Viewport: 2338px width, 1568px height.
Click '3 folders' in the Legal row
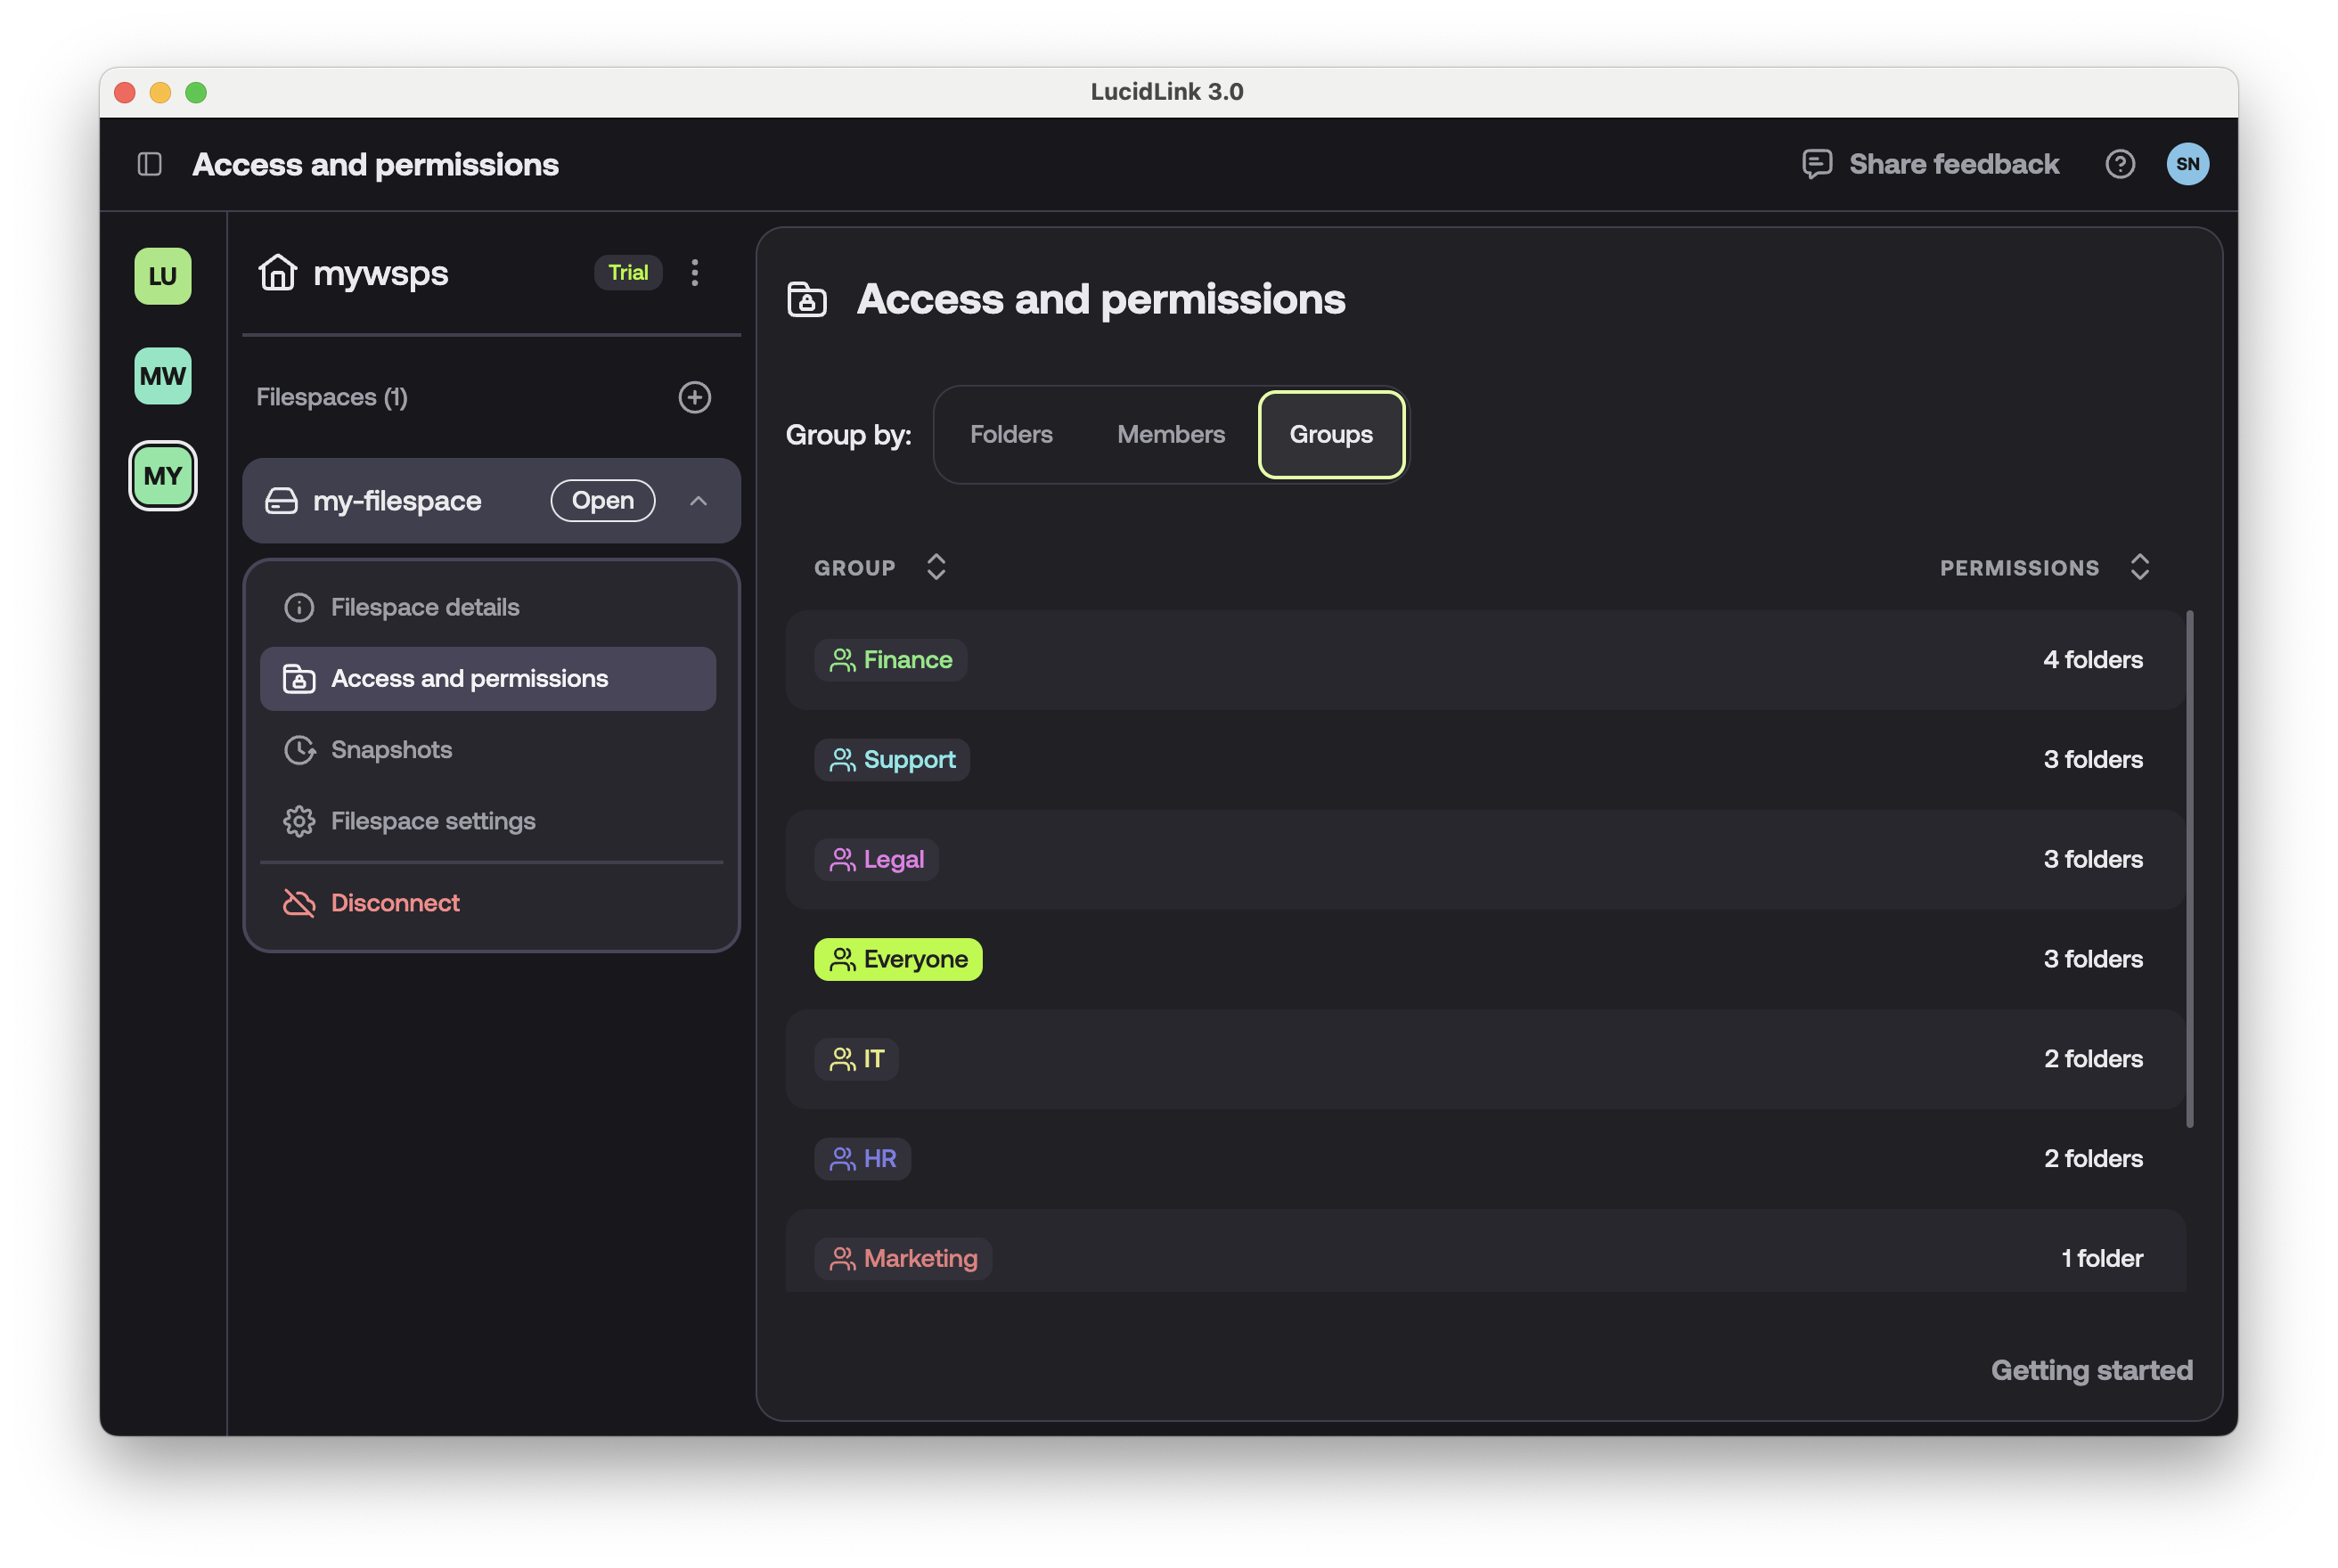pyautogui.click(x=2092, y=860)
